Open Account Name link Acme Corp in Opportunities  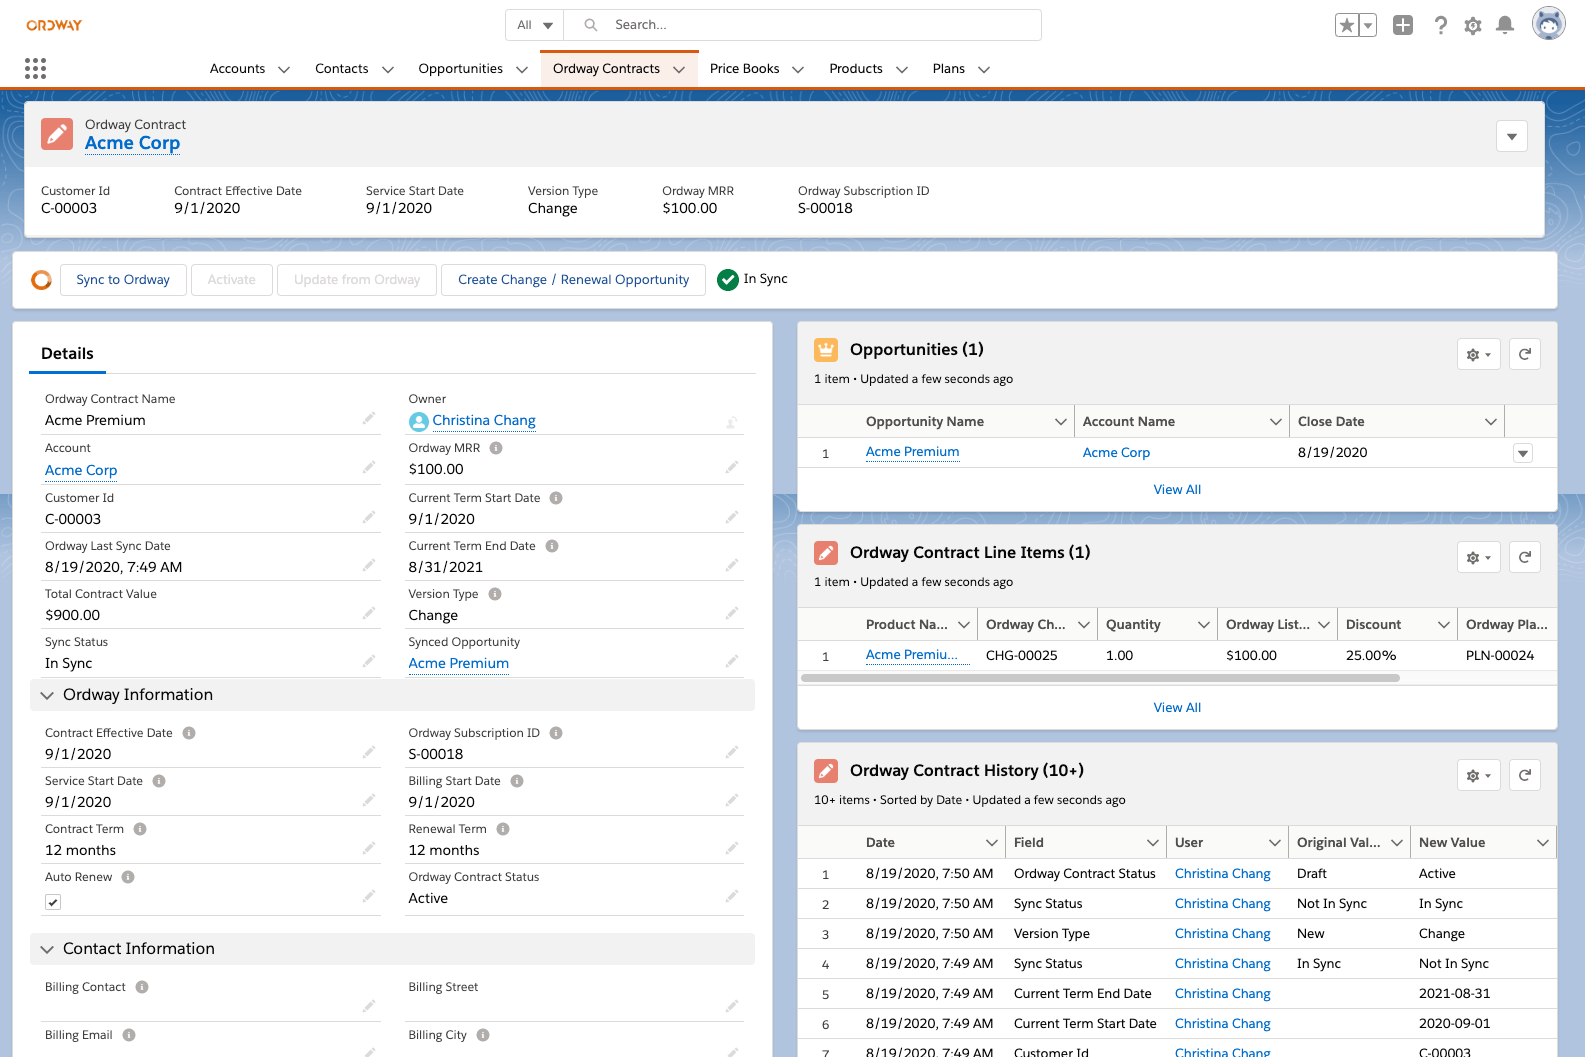tap(1116, 453)
